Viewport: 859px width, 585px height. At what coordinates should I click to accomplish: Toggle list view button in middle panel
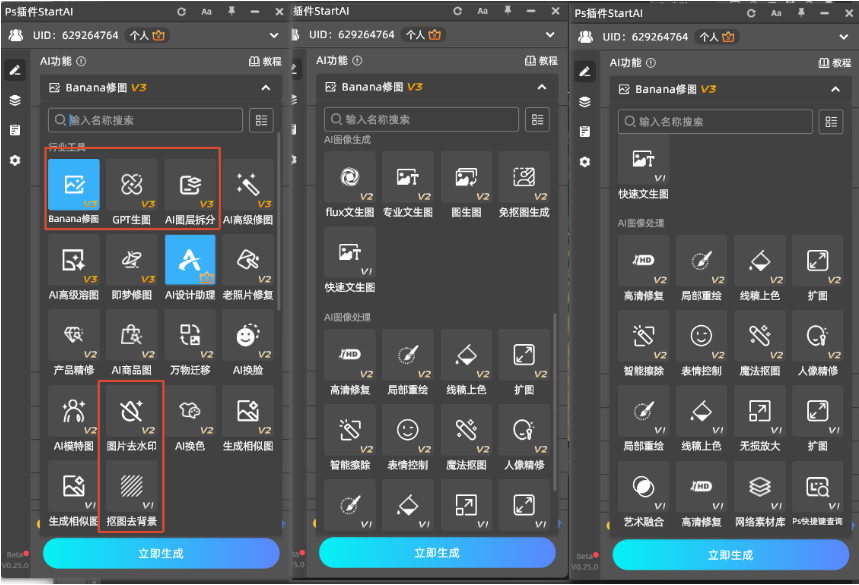pos(537,119)
